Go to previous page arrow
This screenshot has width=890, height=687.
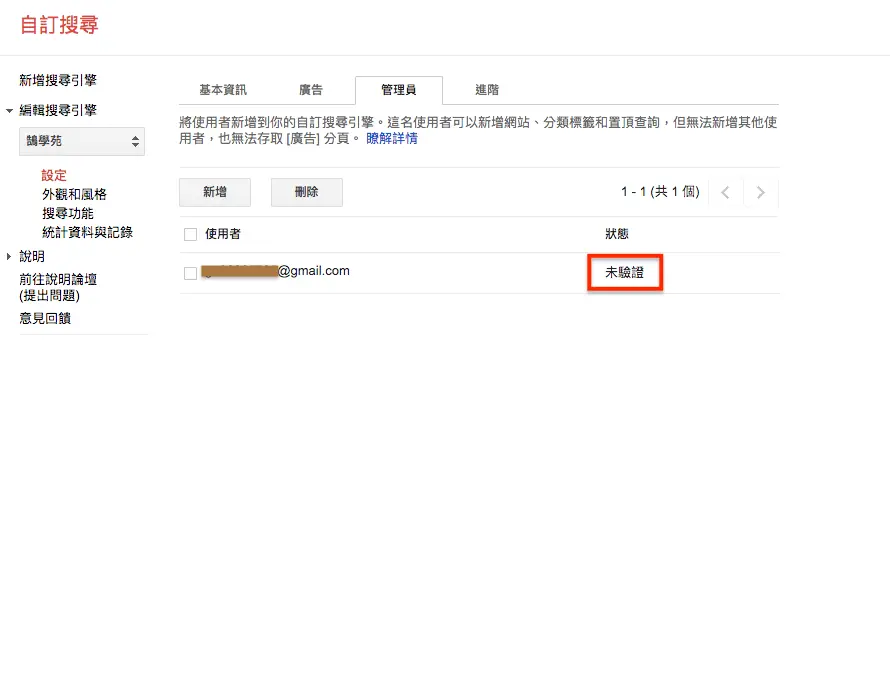[x=725, y=192]
